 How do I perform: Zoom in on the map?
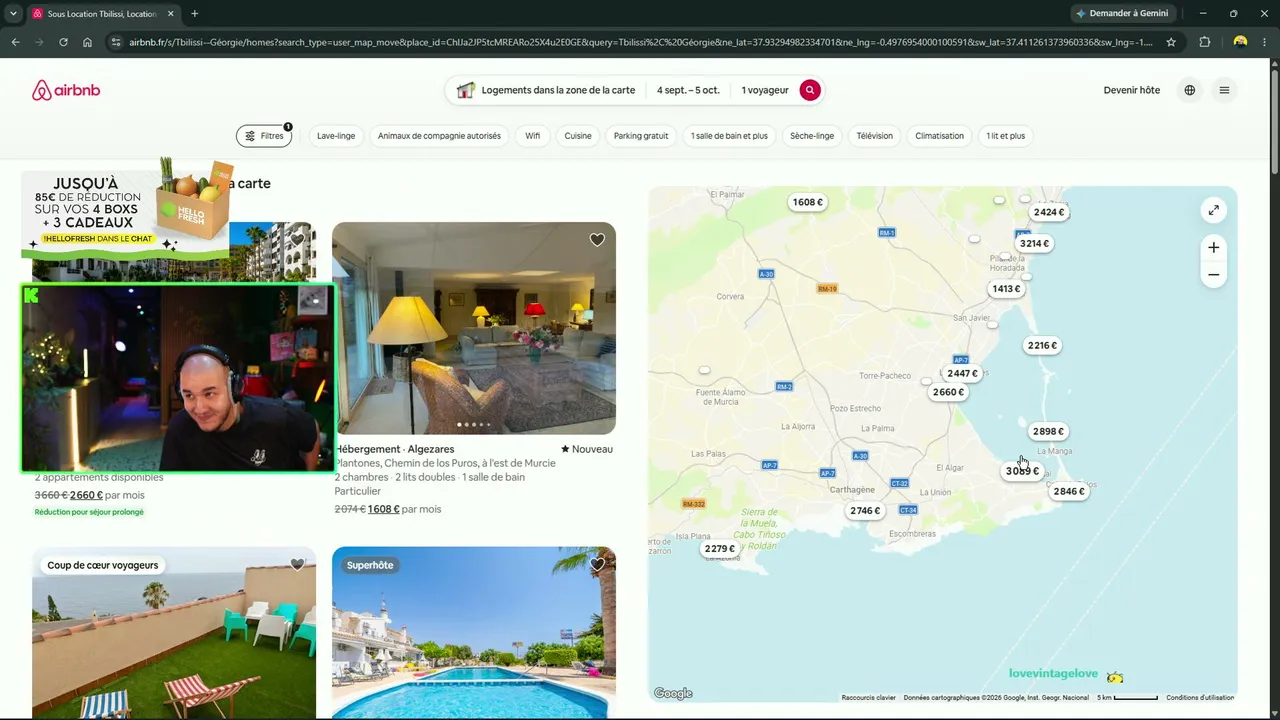(x=1213, y=248)
